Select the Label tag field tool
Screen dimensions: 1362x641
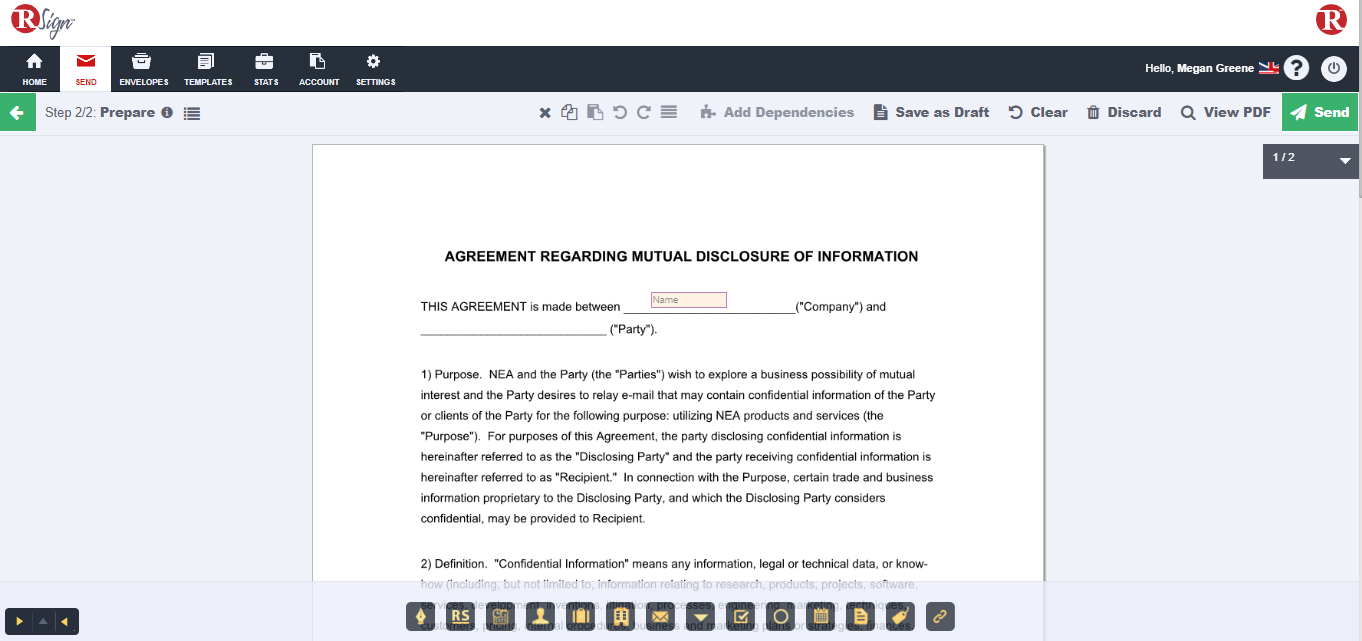point(900,616)
